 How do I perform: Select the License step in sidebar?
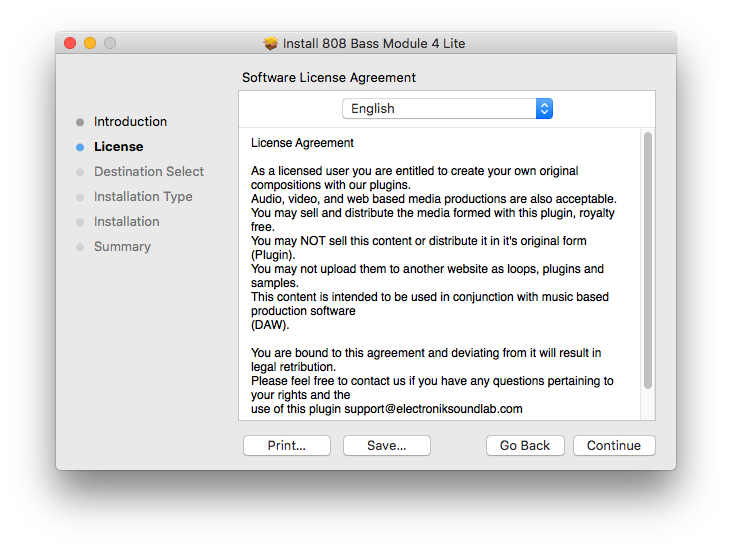coord(119,147)
